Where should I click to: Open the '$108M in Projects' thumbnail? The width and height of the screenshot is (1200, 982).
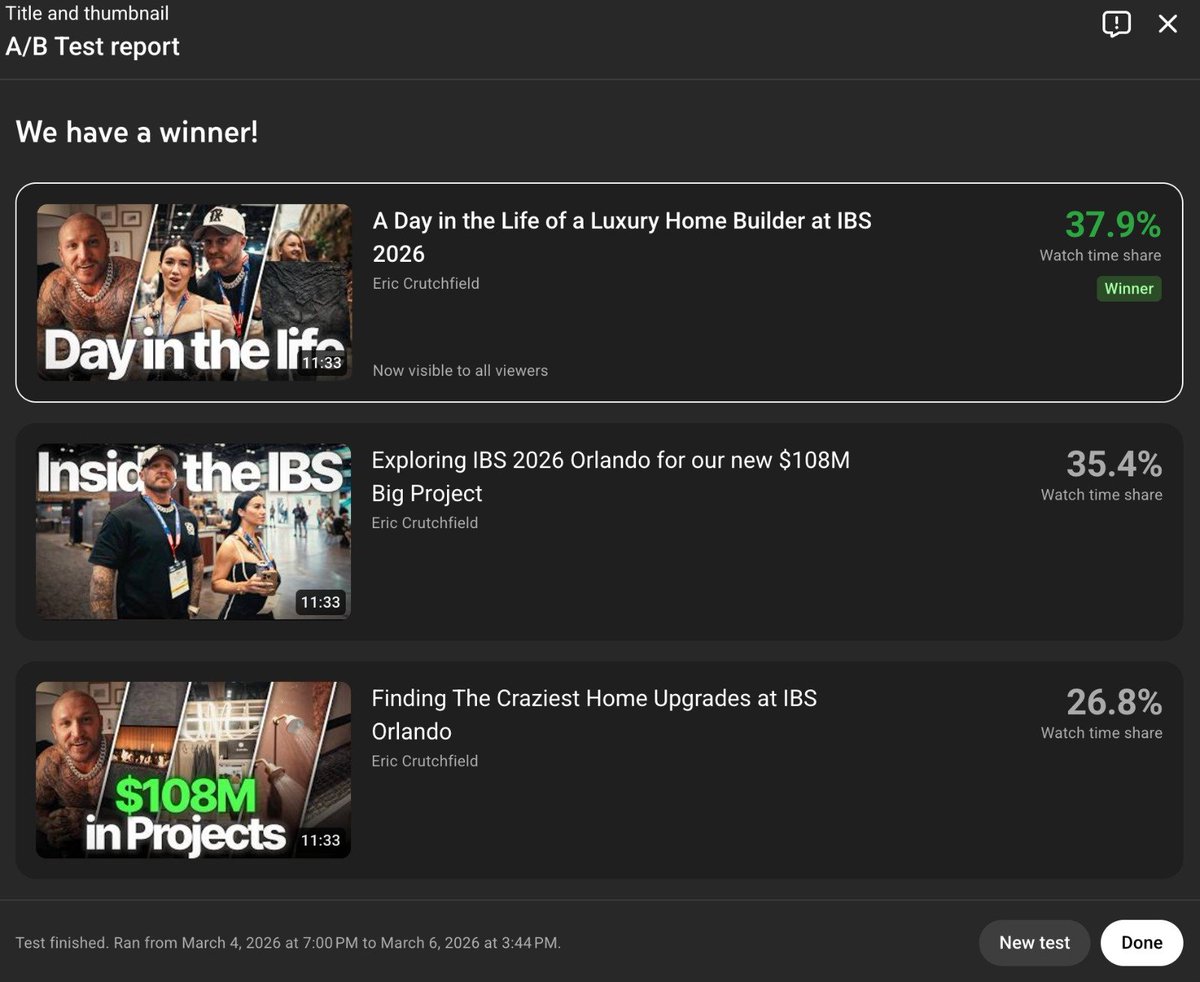pyautogui.click(x=193, y=769)
